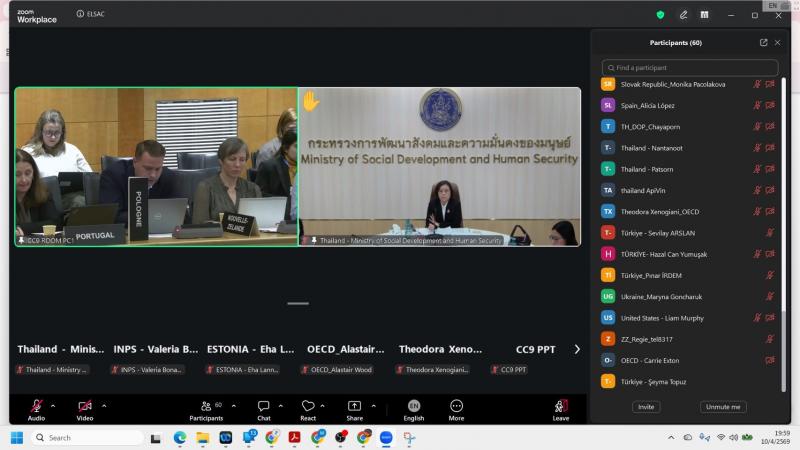This screenshot has width=800, height=450.
Task: Show next participants with right arrow
Action: 577,349
